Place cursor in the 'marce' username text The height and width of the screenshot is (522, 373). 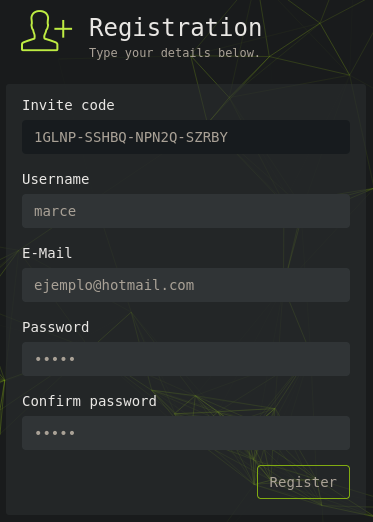(55, 211)
